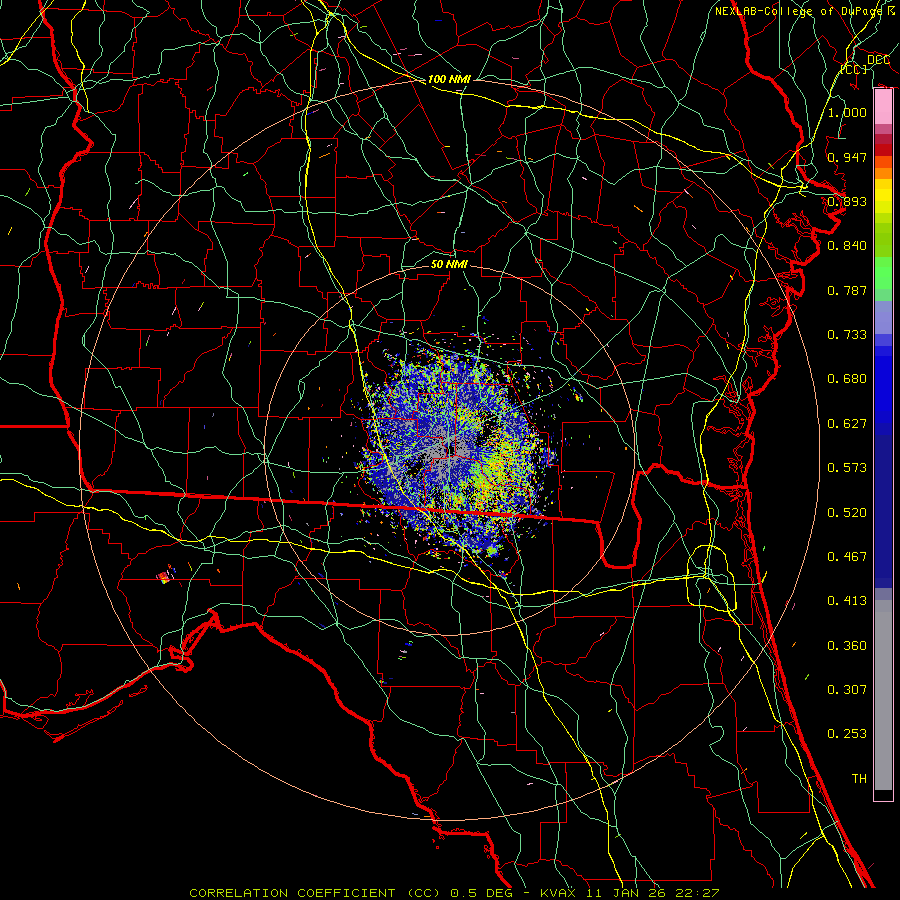Click the 0.680 scale label
Viewport: 900px width, 900px height.
click(x=847, y=379)
